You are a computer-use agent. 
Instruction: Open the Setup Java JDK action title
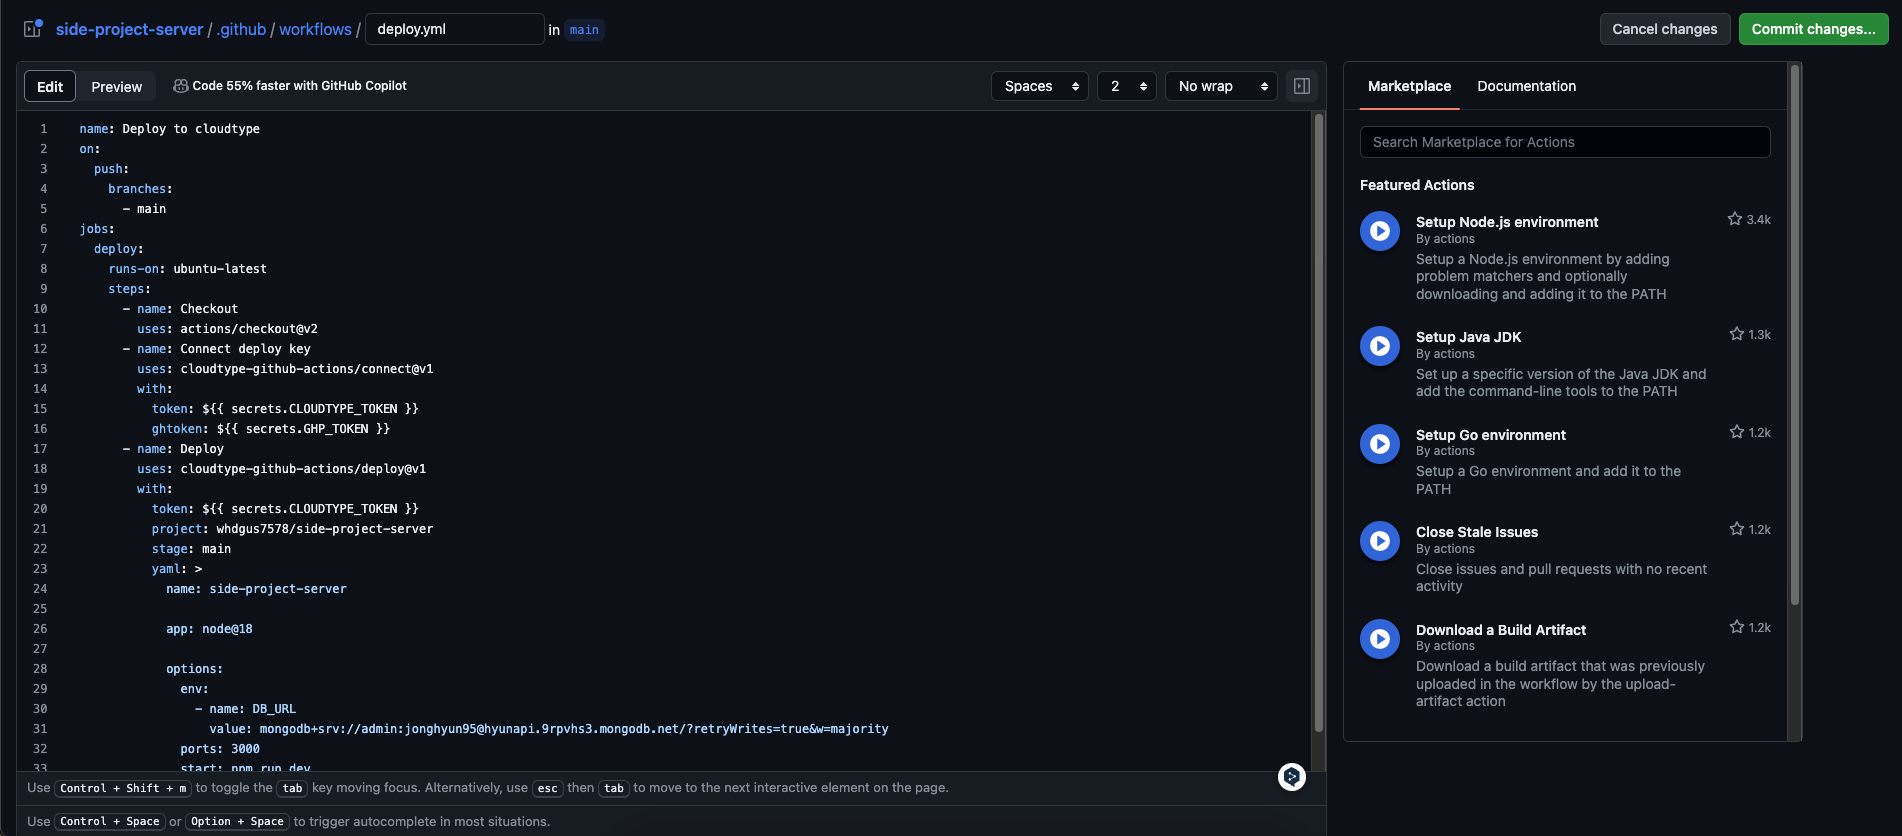1468,337
